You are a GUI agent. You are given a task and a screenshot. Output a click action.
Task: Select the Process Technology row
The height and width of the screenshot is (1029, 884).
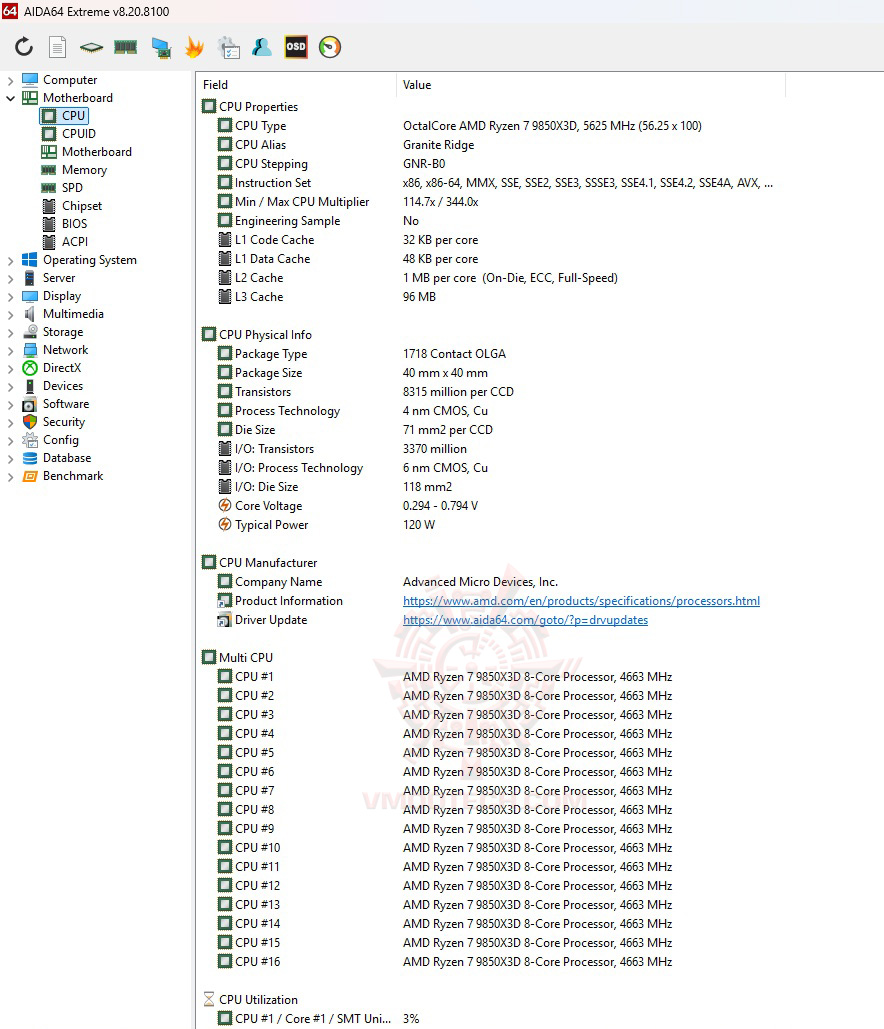491,411
